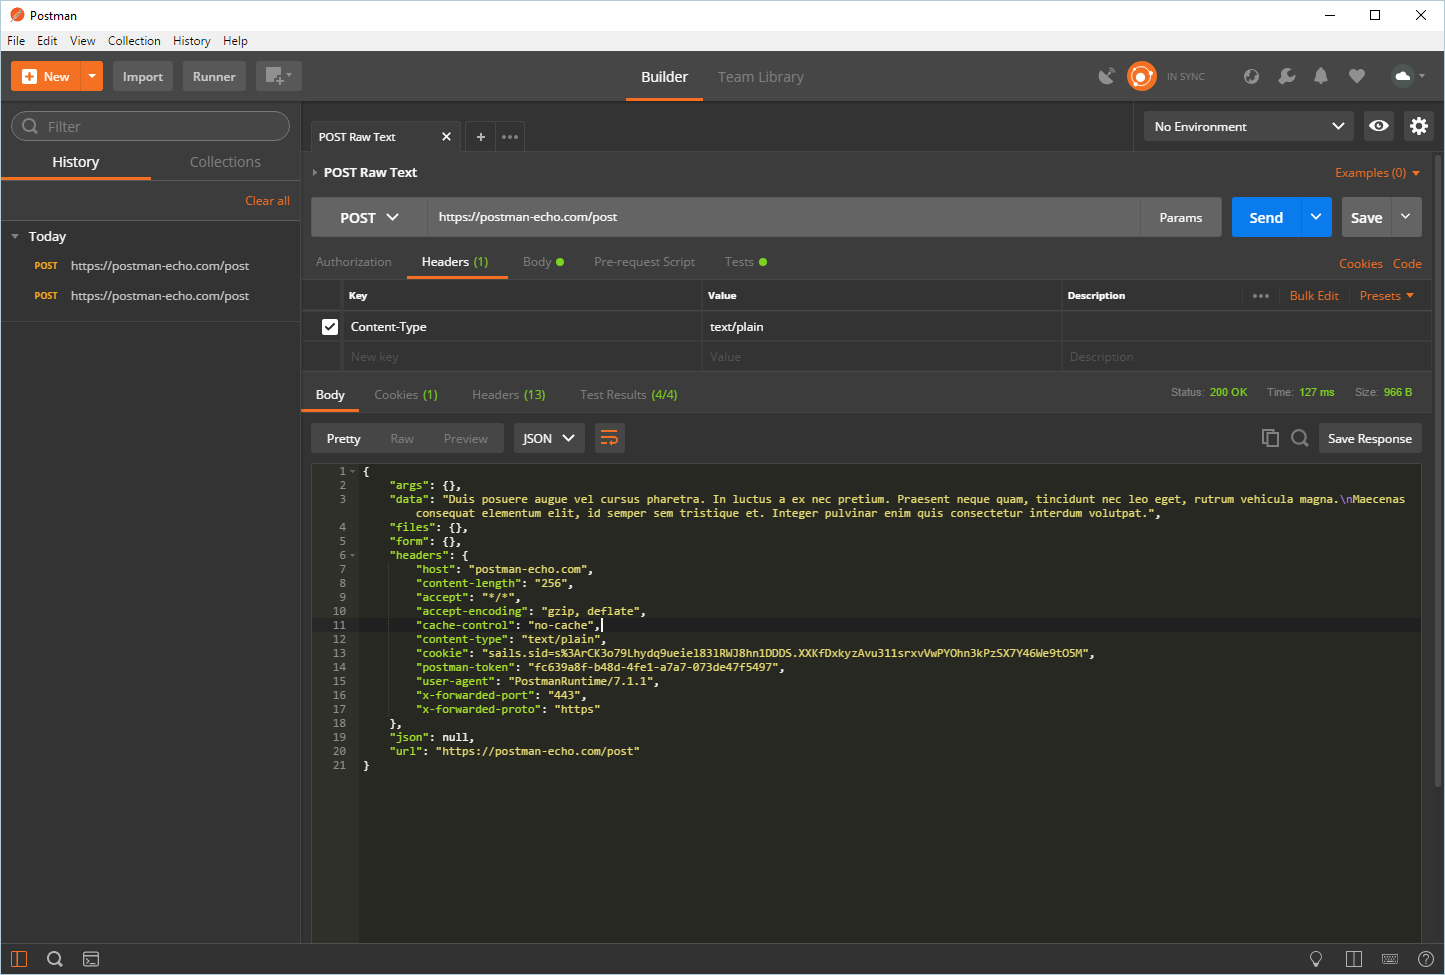Click the Send button

coord(1266,217)
